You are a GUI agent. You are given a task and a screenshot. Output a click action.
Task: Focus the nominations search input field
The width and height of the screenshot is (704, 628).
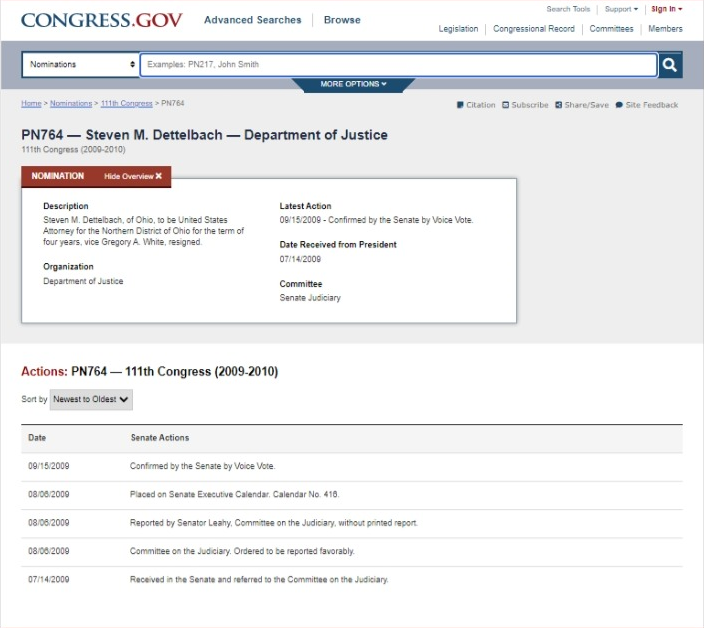point(399,65)
